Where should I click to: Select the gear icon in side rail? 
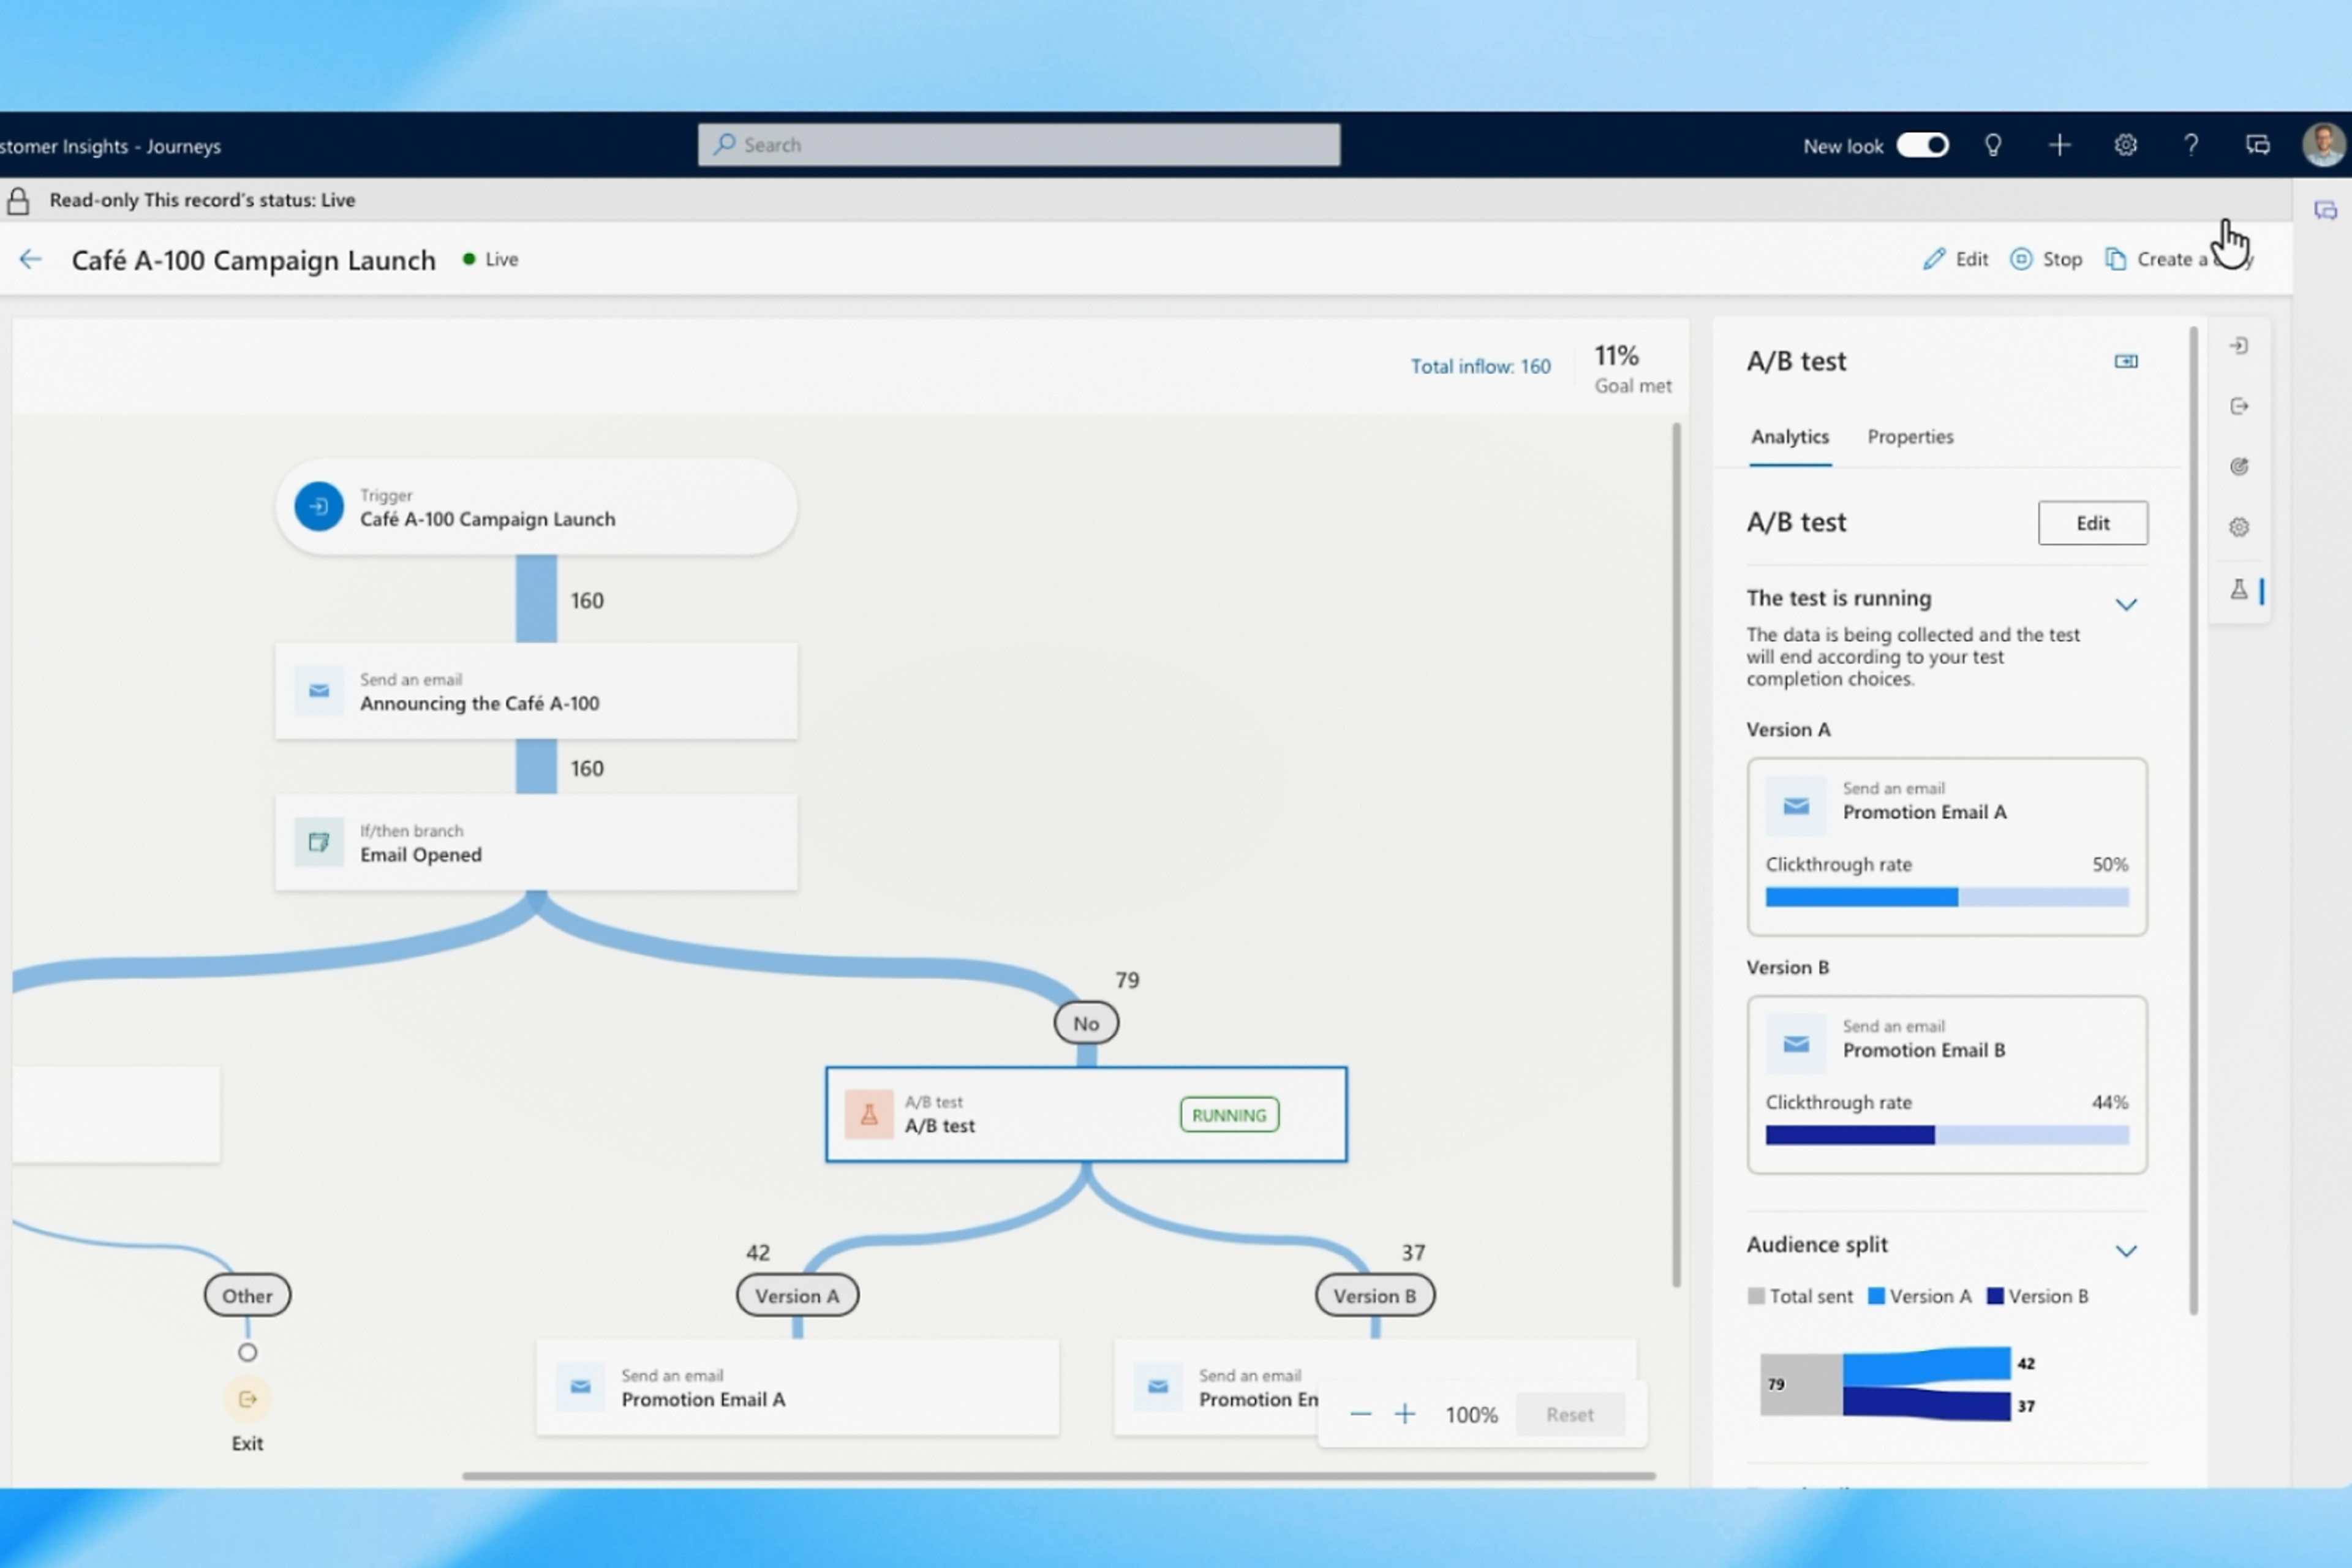click(x=2239, y=527)
